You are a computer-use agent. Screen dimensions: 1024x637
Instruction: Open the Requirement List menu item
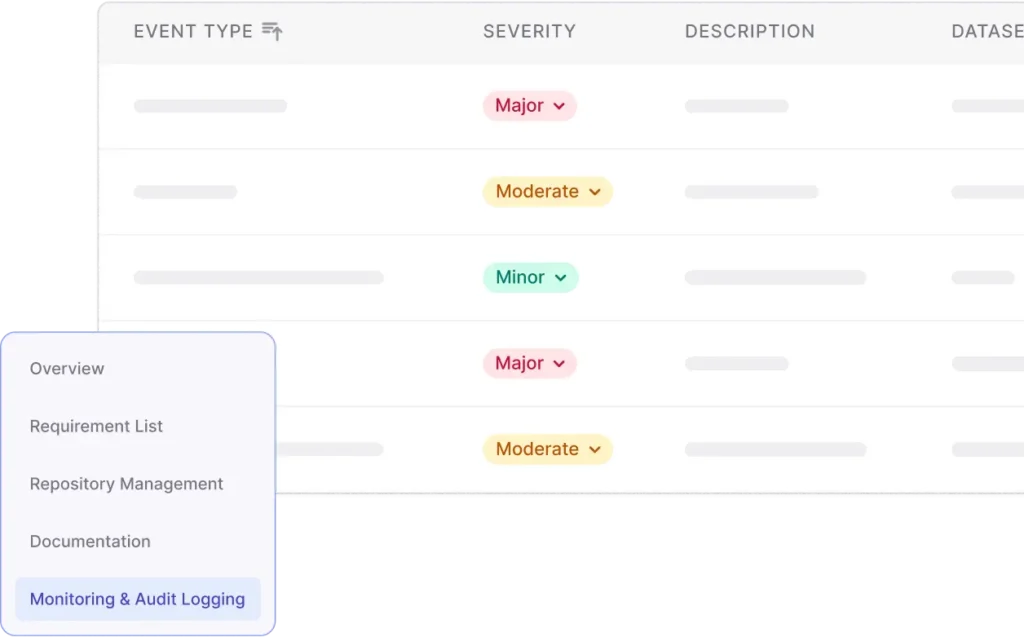coord(96,427)
